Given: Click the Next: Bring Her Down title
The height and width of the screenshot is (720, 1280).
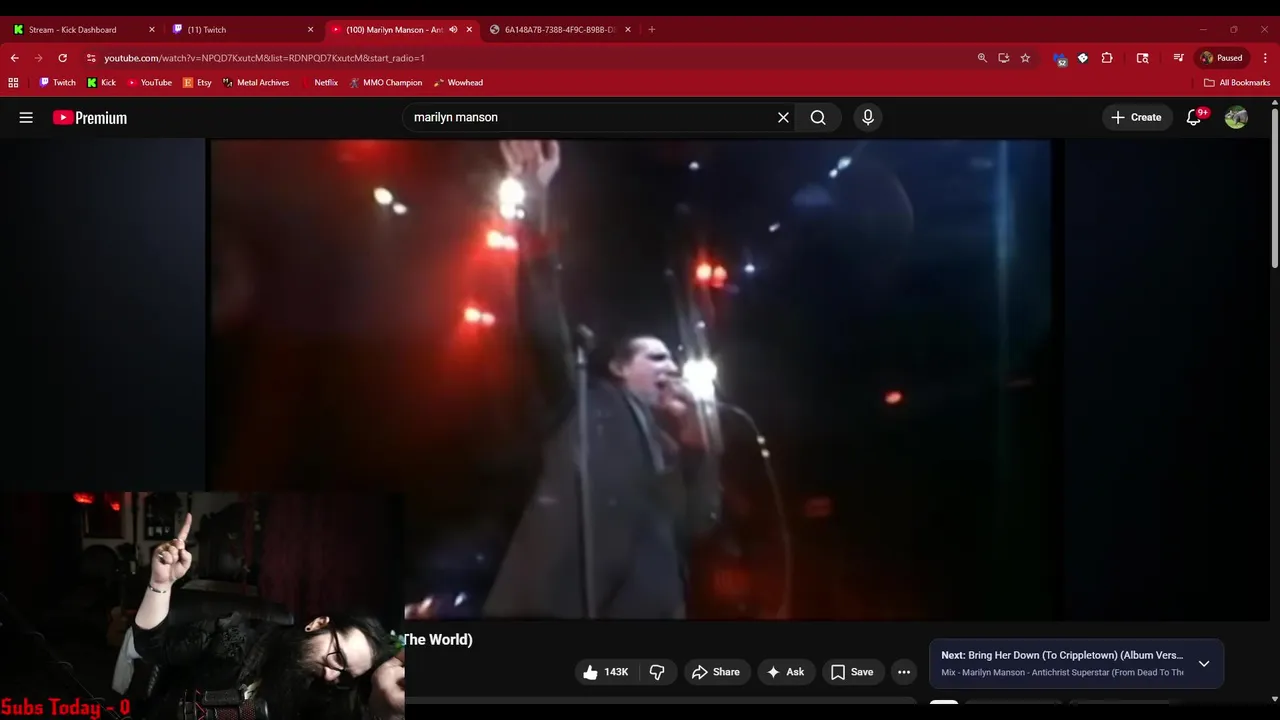Looking at the screenshot, I should coord(1062,655).
